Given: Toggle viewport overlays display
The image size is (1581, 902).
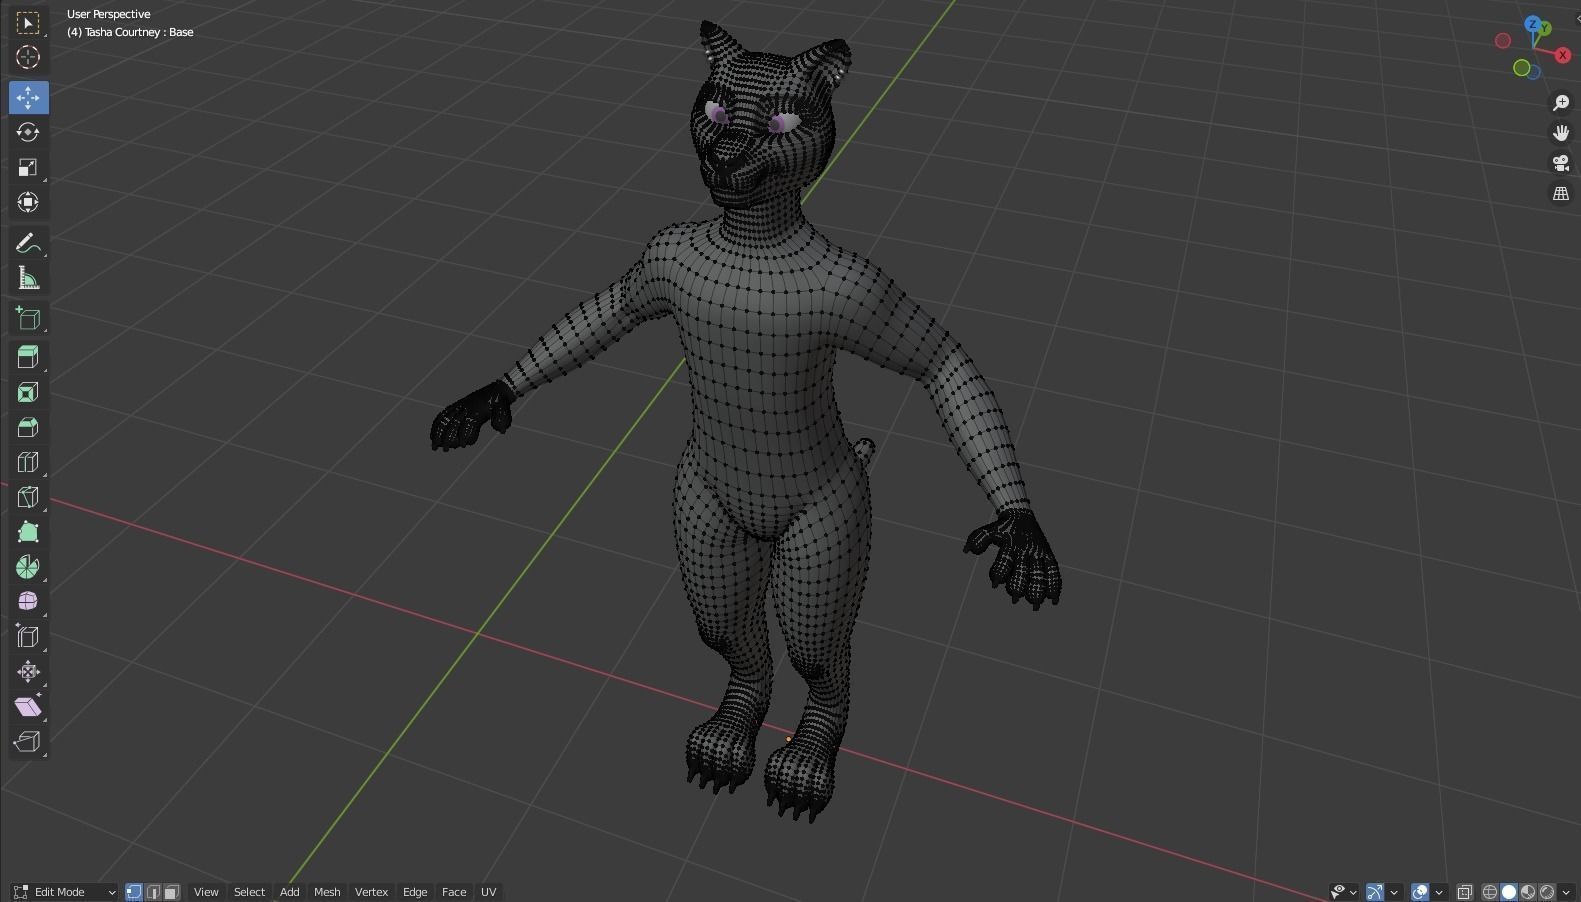Looking at the screenshot, I should [1420, 892].
